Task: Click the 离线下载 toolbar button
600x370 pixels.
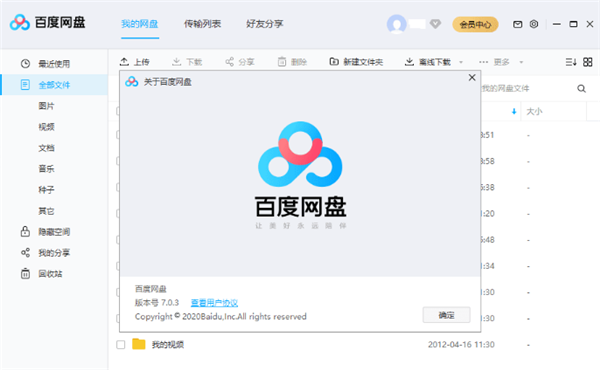Action: click(428, 62)
